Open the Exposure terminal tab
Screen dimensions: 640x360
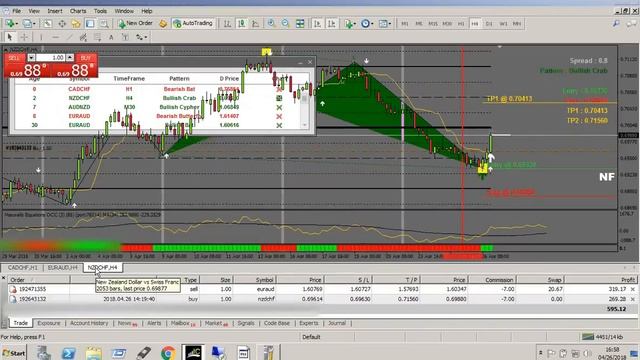point(49,323)
